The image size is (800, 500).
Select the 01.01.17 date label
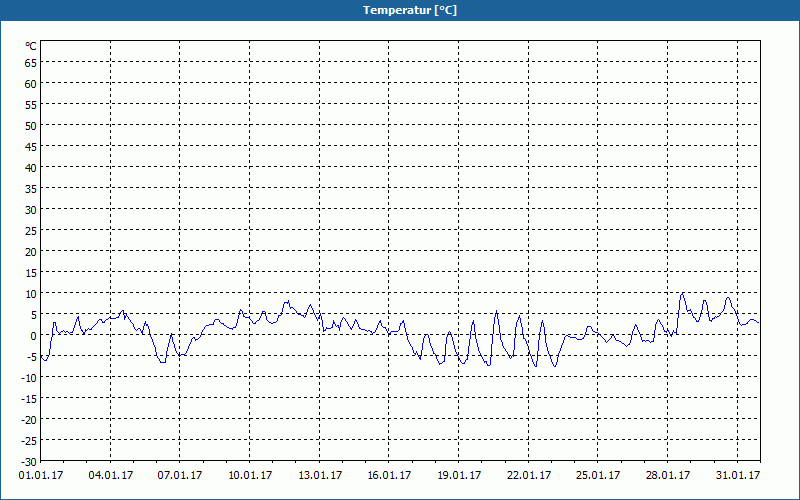(41, 476)
